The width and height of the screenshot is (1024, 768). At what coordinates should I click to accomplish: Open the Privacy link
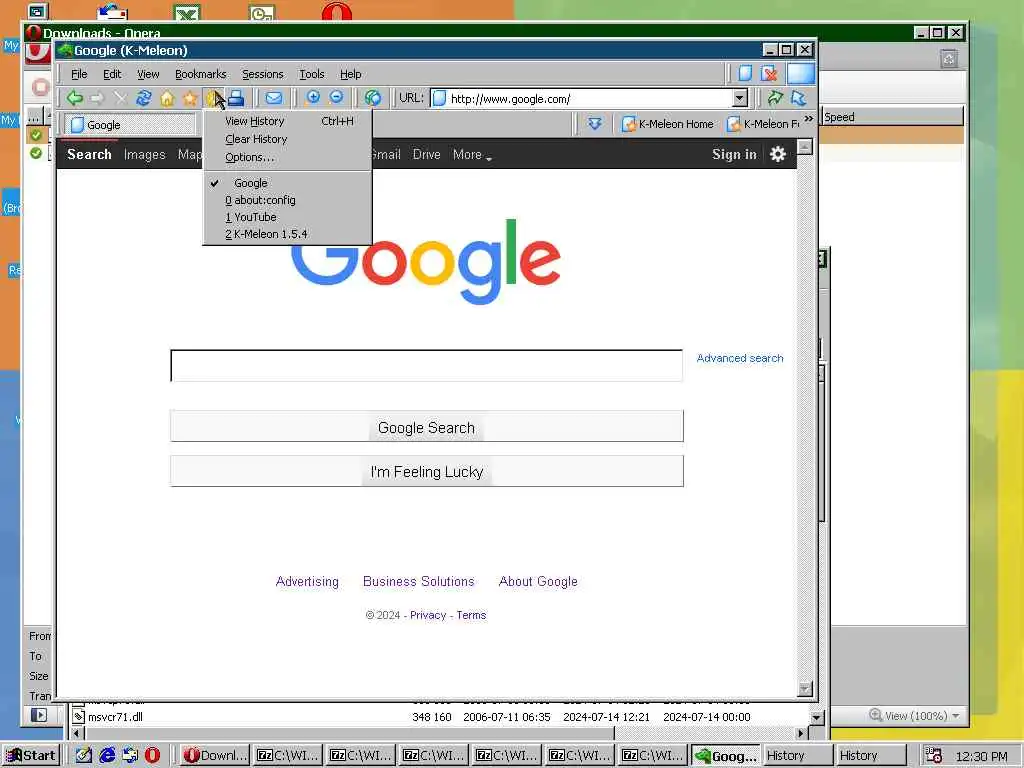[428, 615]
